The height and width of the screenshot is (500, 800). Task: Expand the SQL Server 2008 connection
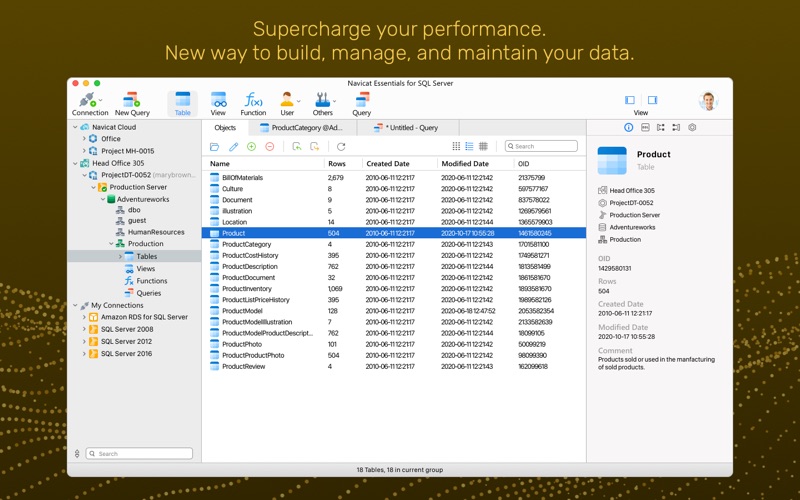tap(84, 329)
